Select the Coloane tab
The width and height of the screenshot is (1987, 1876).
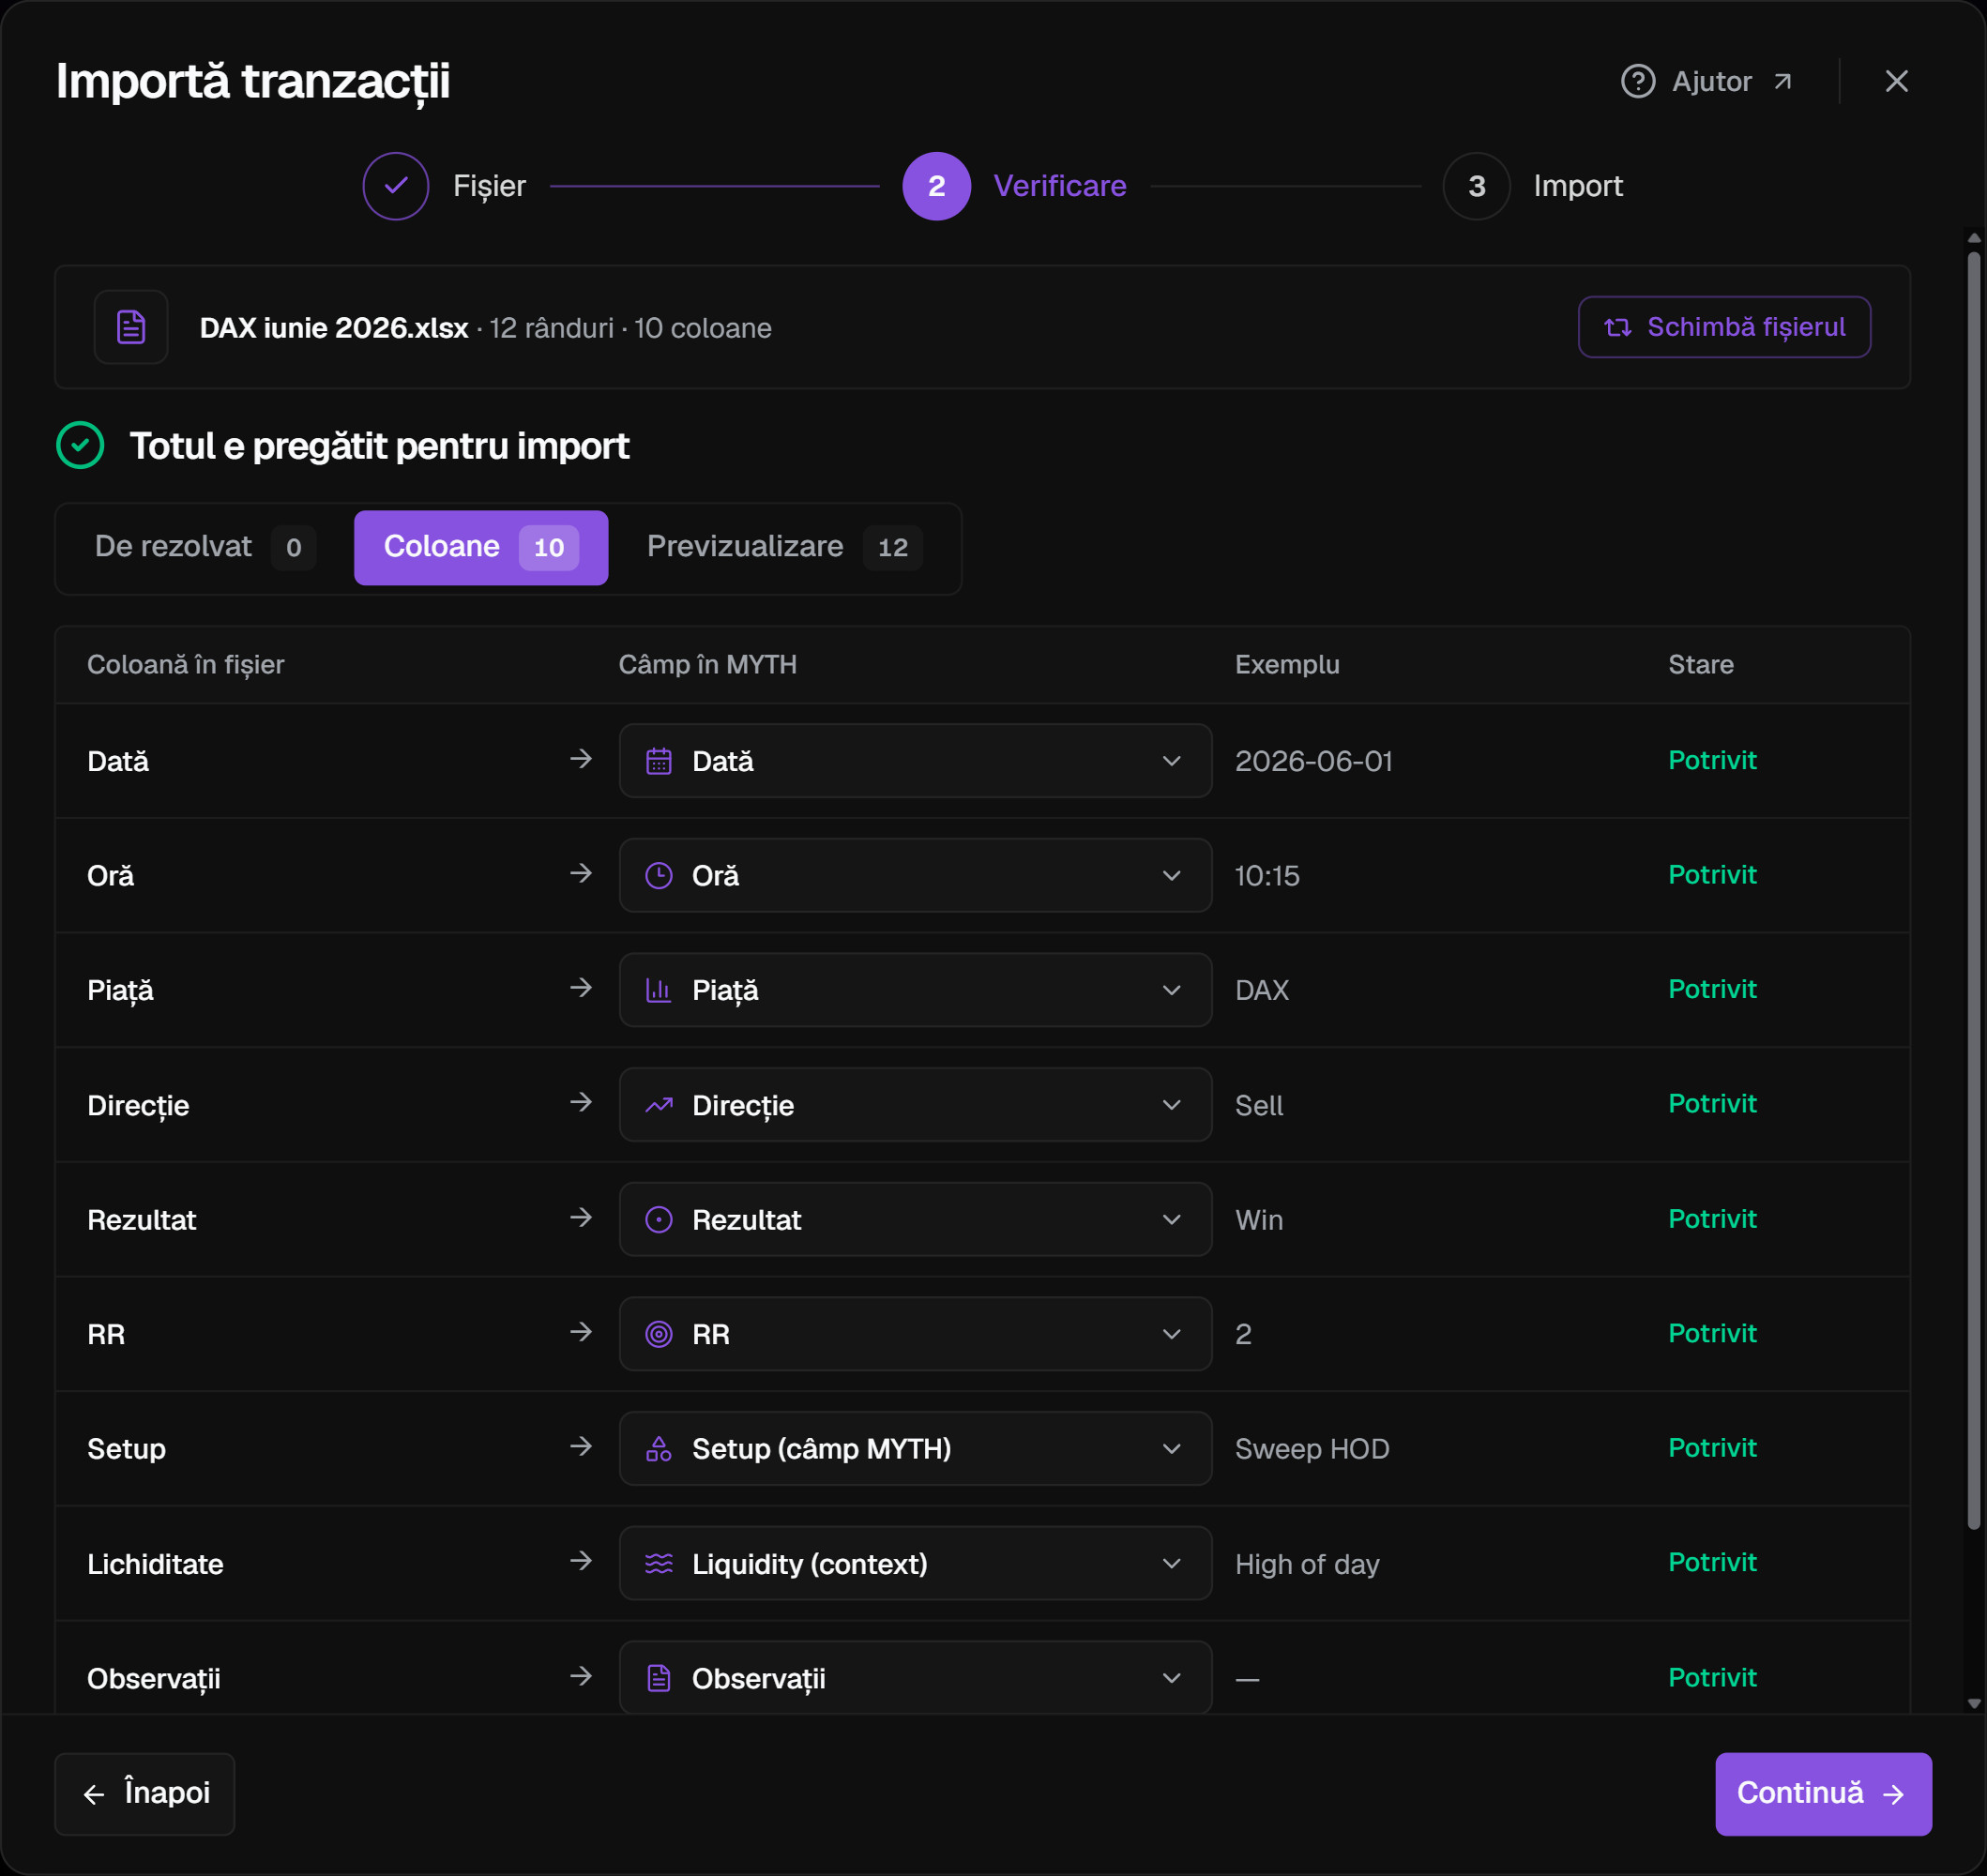tap(481, 548)
